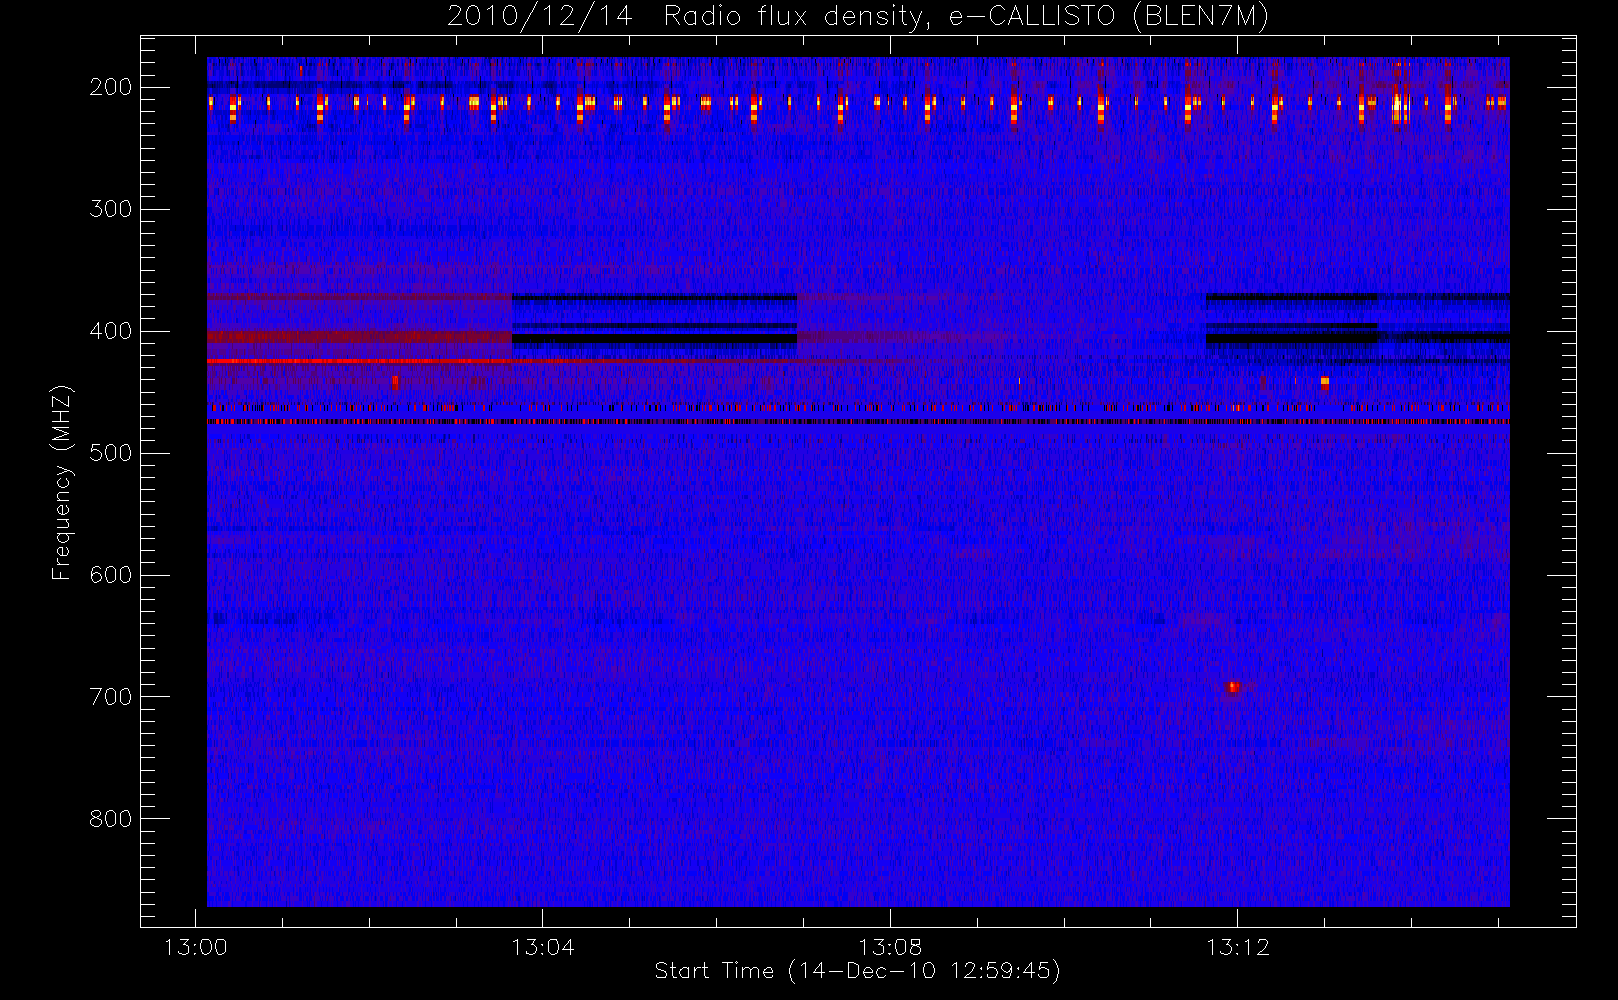Click the 200 frequency tick label

[111, 87]
